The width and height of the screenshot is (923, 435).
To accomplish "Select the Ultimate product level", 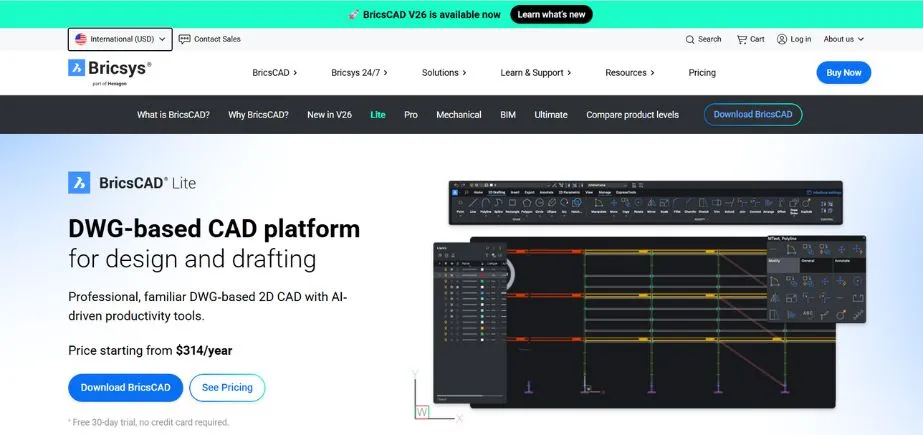I will [551, 115].
